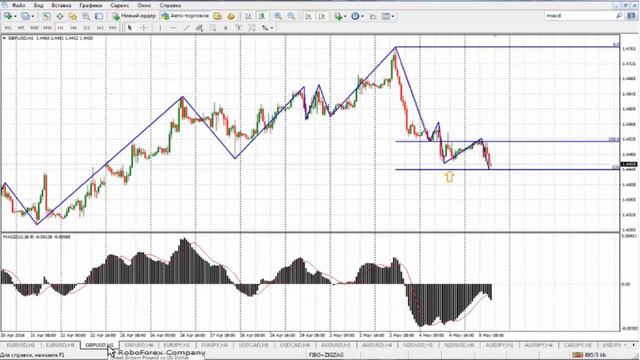The width and height of the screenshot is (640, 360).
Task: Toggle the Navigator panel icon
Action: click(73, 16)
